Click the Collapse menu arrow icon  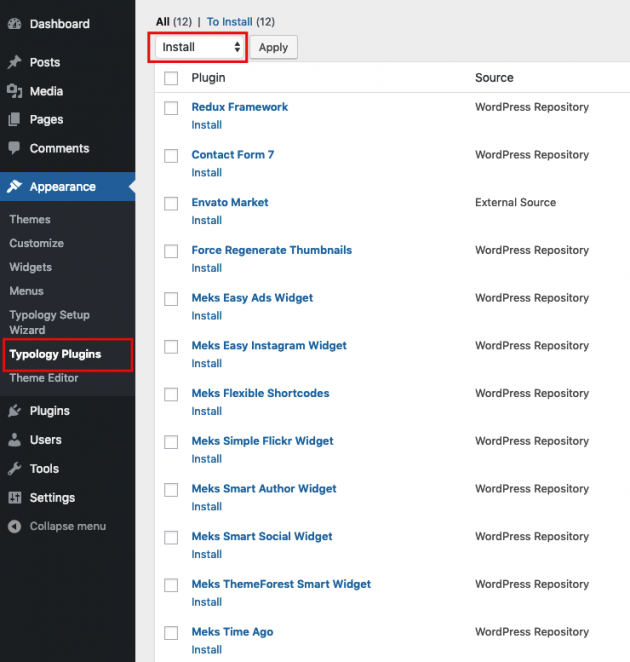(14, 526)
